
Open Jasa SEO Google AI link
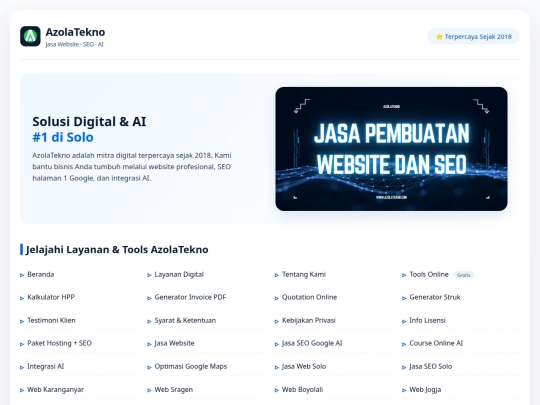coord(312,343)
